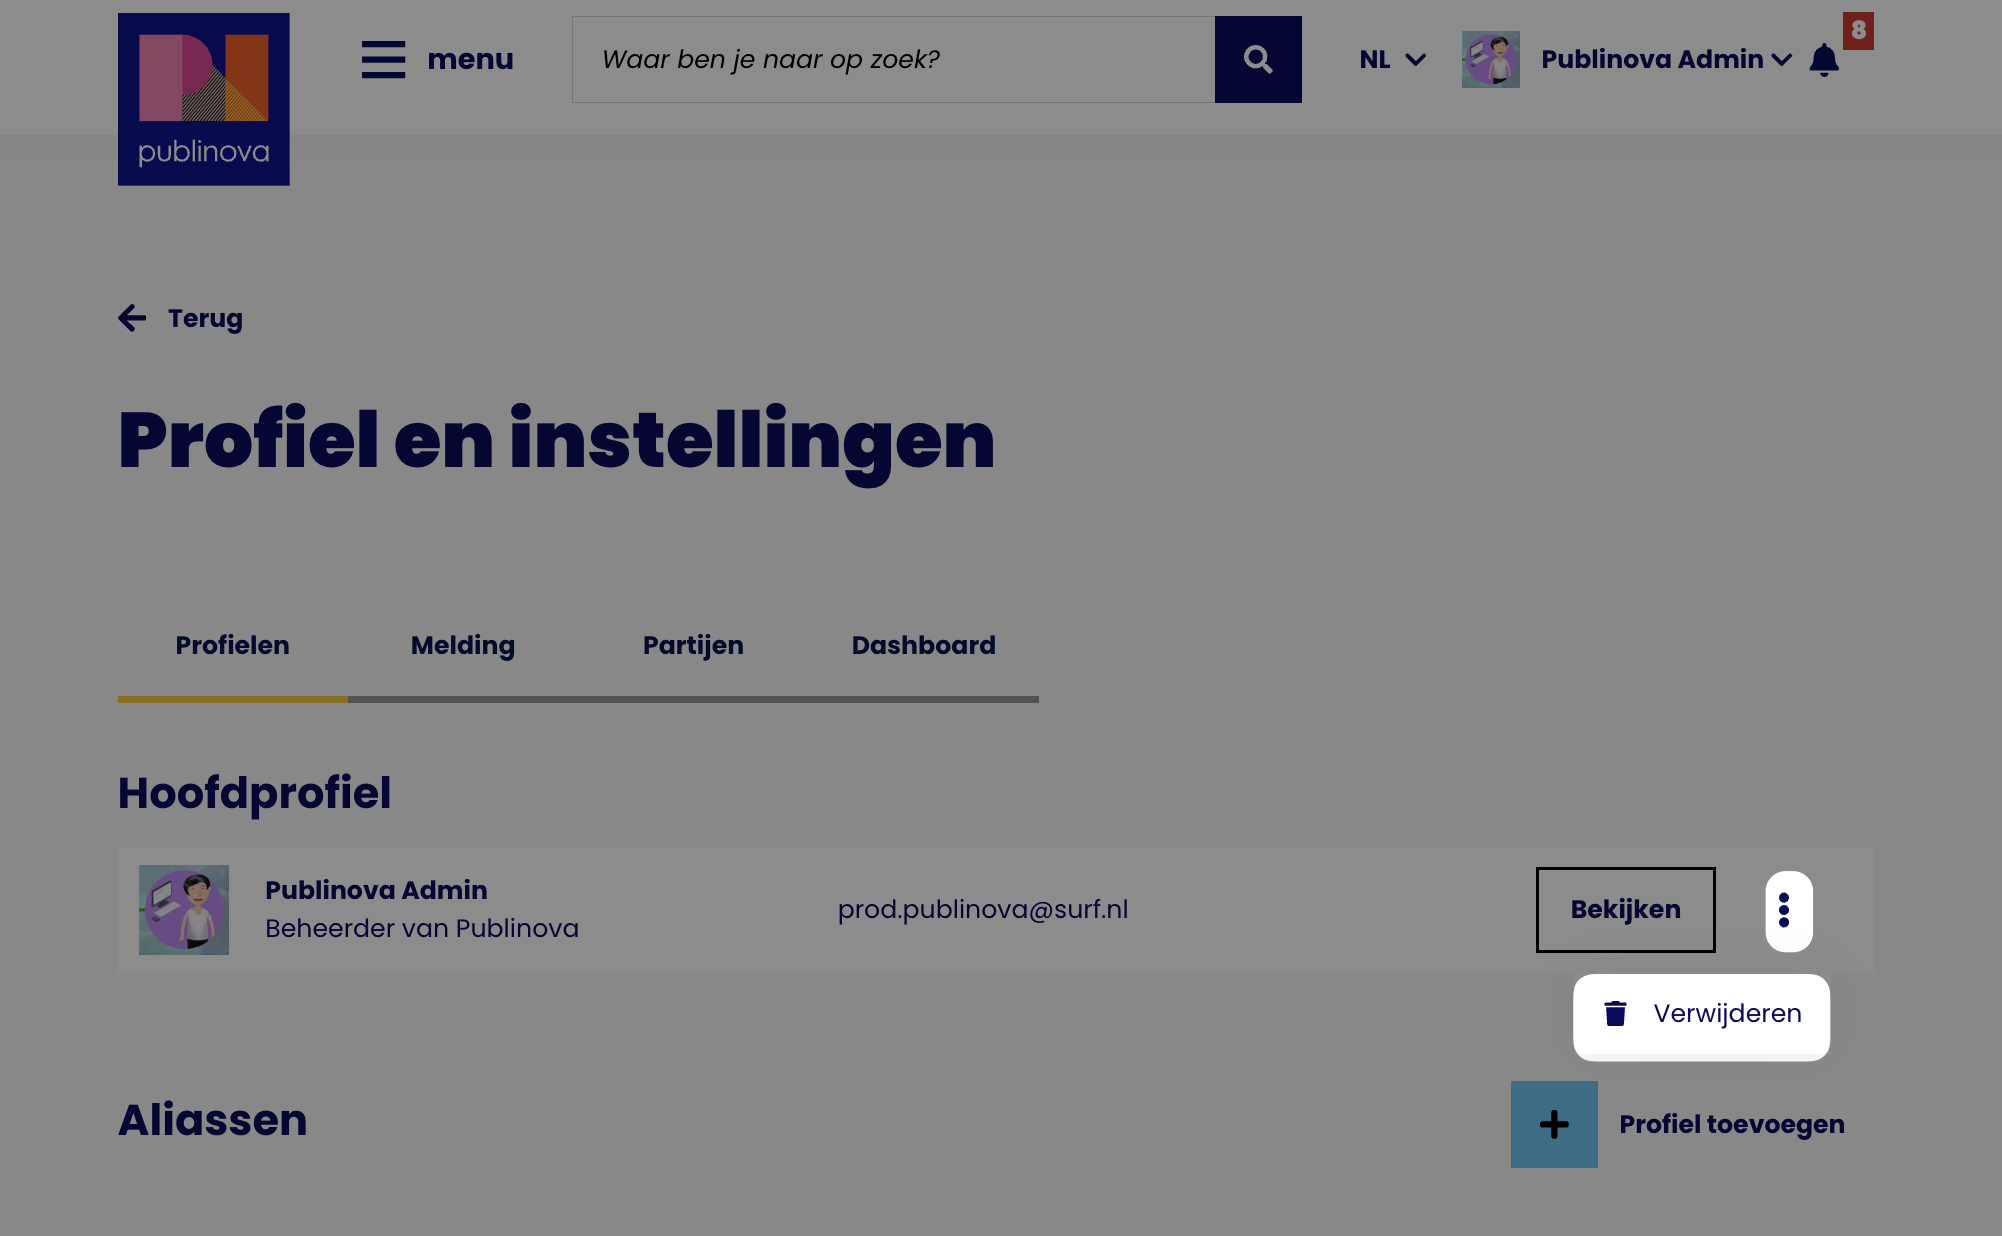Focus the 'Waar ben je naar op zoek?' search field
Screen dimensions: 2002x1236
(892, 59)
